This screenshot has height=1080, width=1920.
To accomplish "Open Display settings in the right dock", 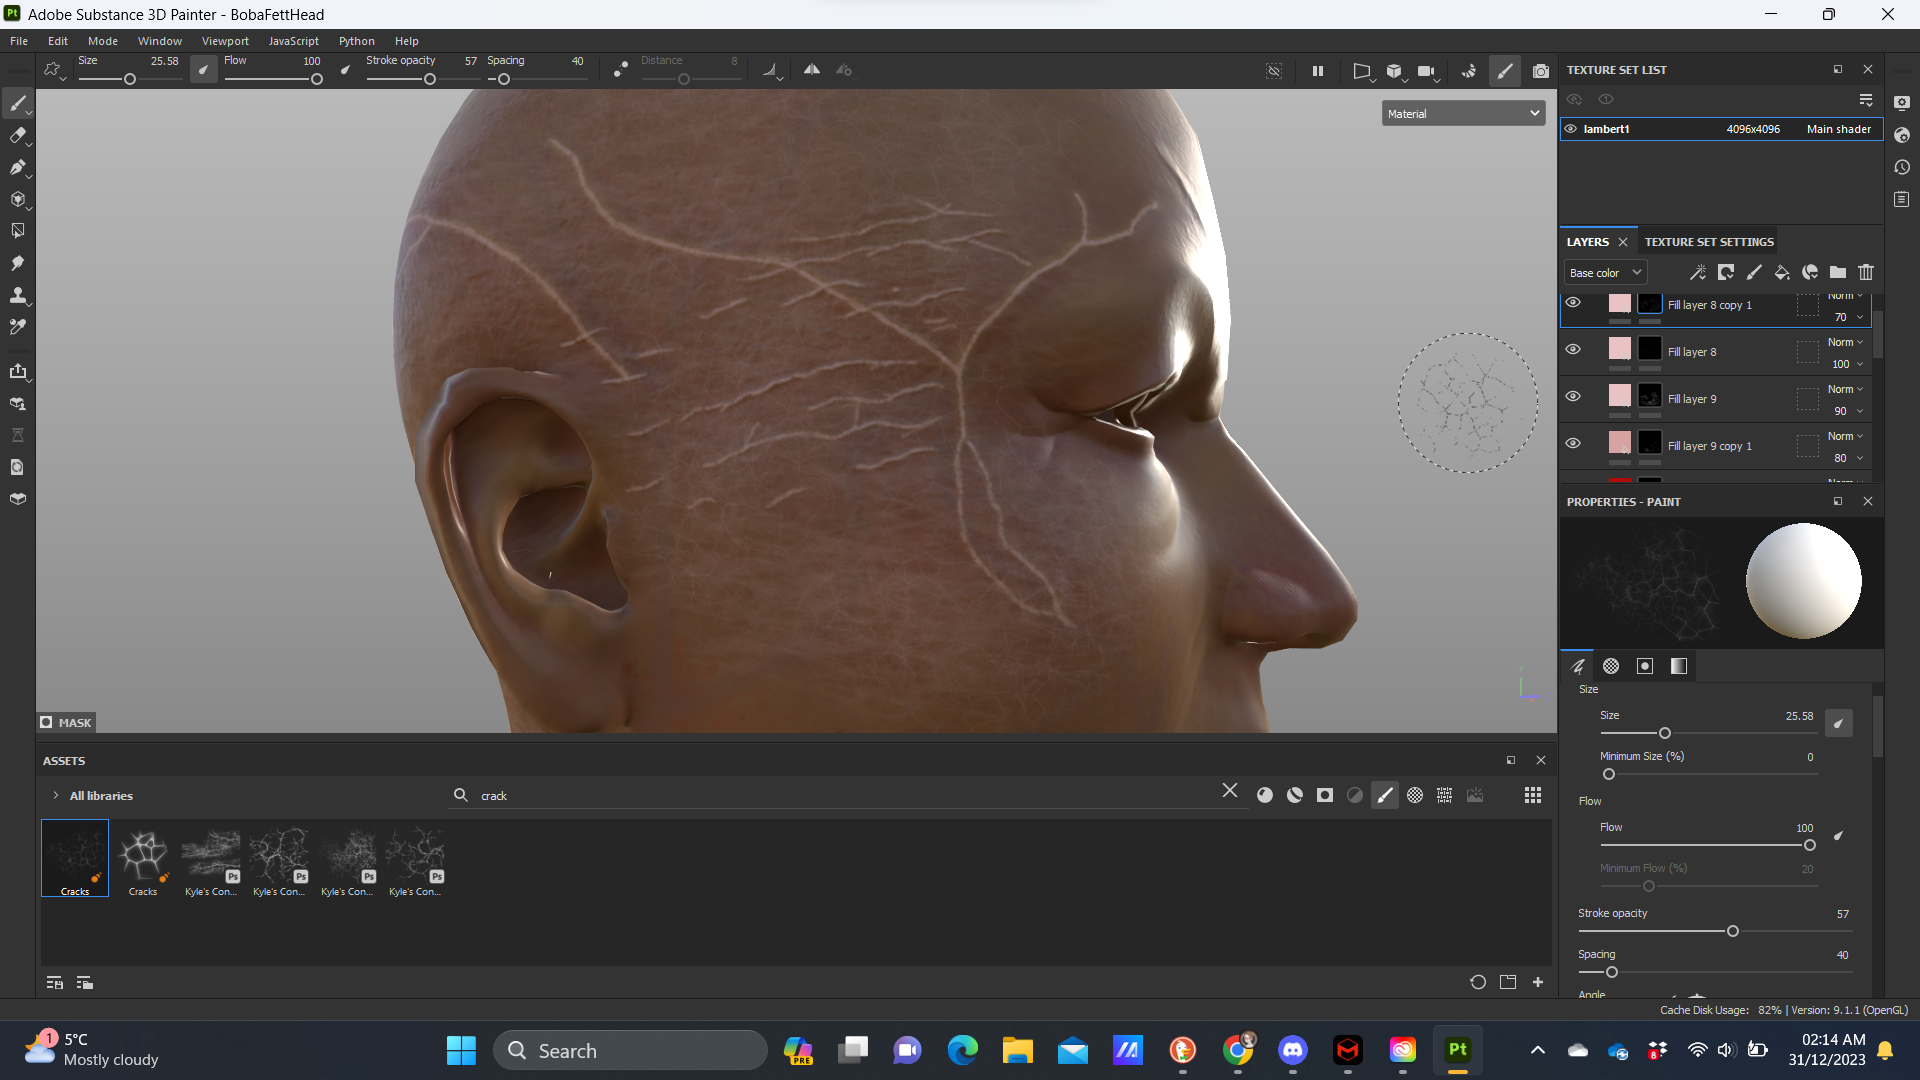I will [1902, 103].
